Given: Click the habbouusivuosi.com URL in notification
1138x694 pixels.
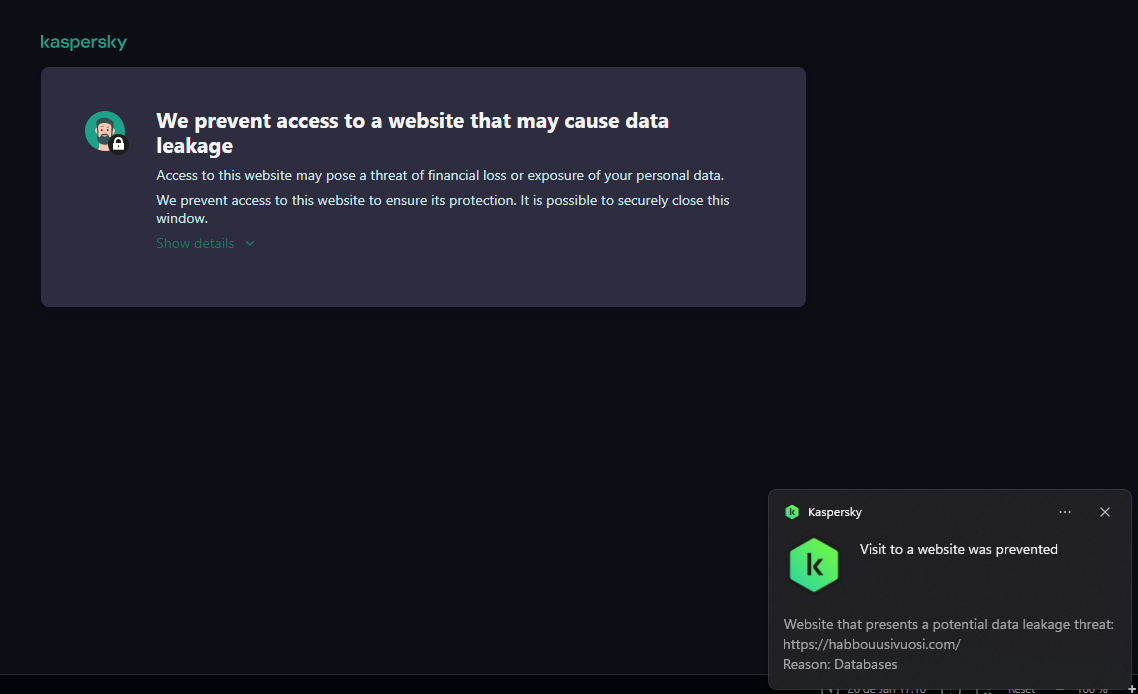Looking at the screenshot, I should pos(872,645).
